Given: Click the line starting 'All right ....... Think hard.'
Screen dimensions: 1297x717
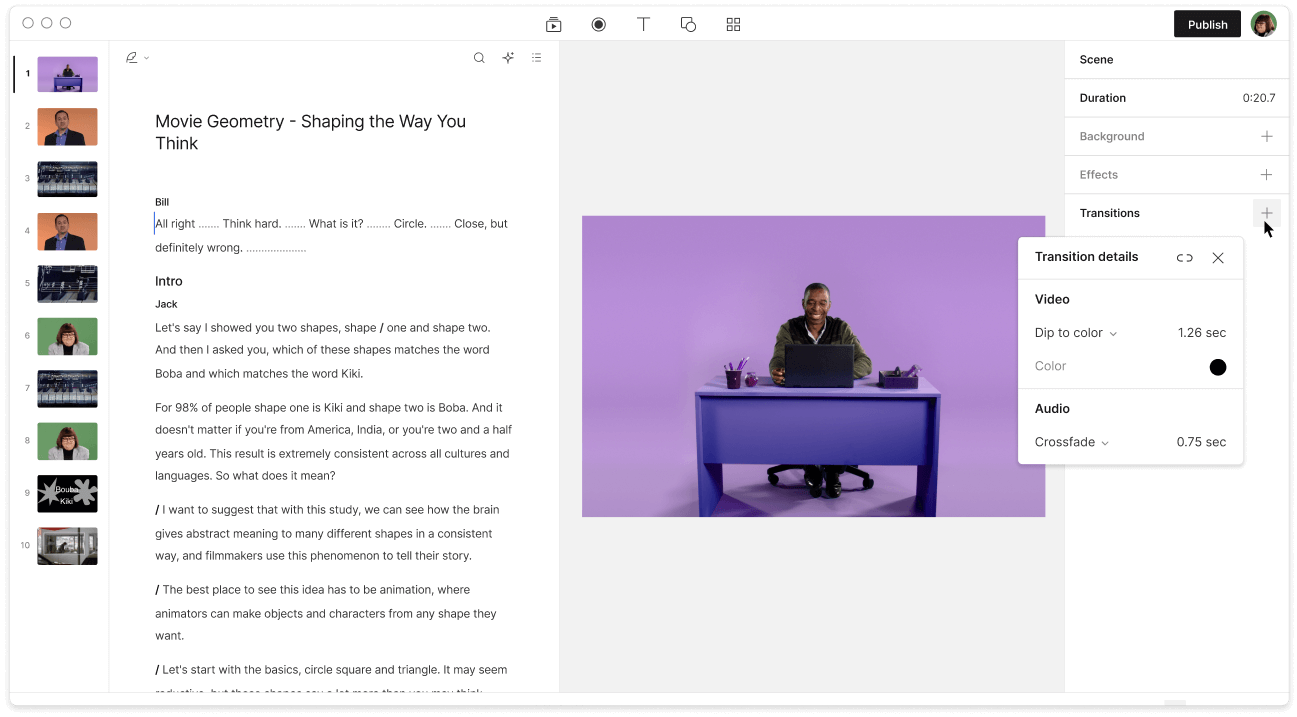Looking at the screenshot, I should click(x=331, y=224).
